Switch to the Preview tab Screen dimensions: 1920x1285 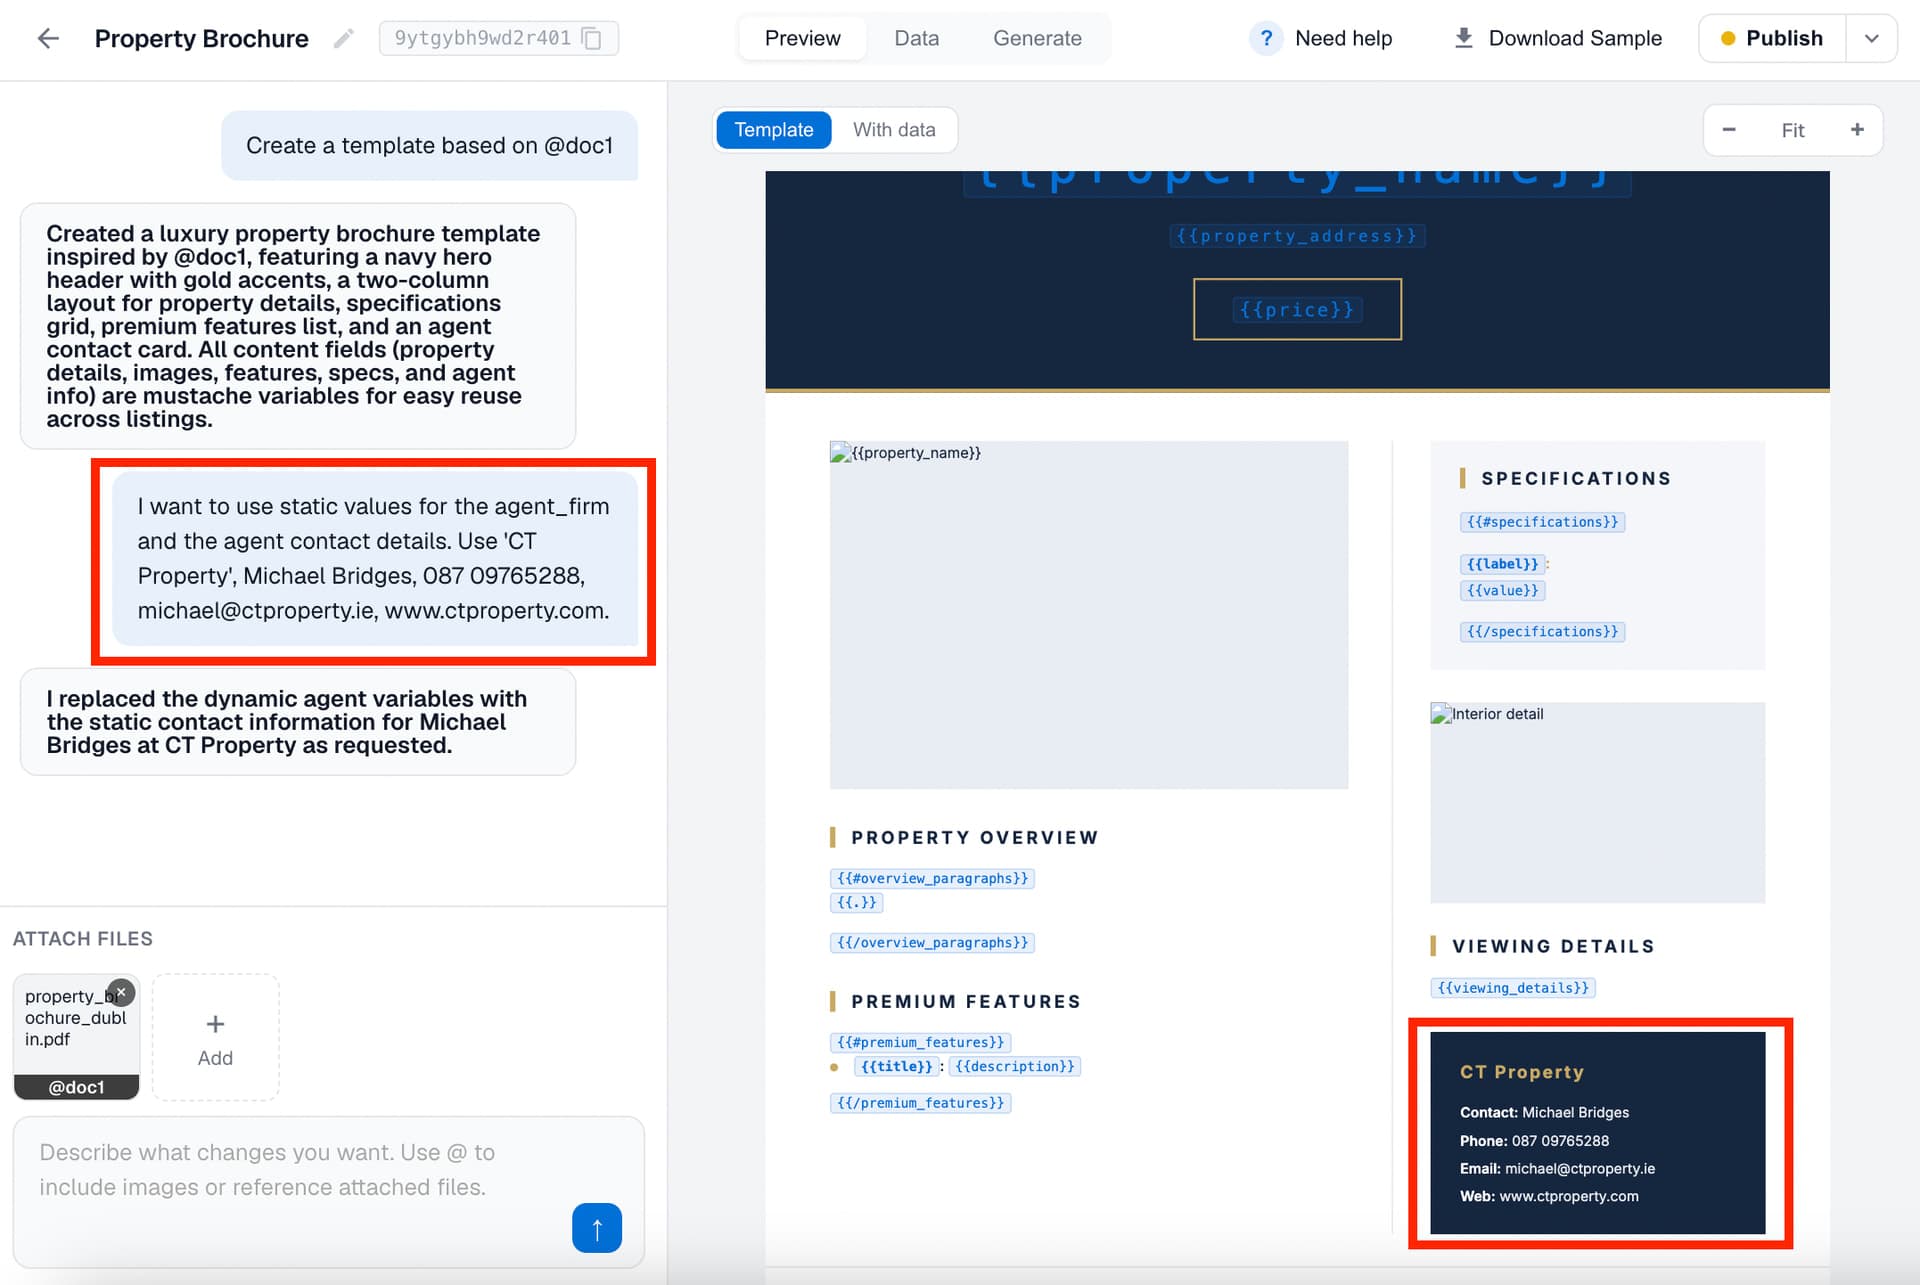(x=802, y=38)
